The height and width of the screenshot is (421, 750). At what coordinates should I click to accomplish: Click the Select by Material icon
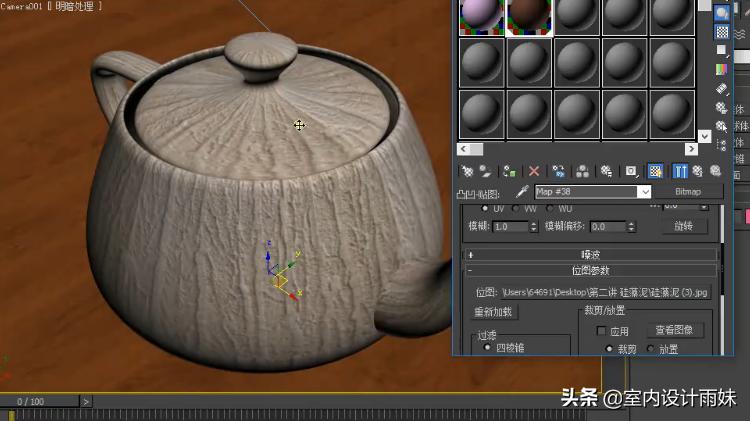click(722, 126)
